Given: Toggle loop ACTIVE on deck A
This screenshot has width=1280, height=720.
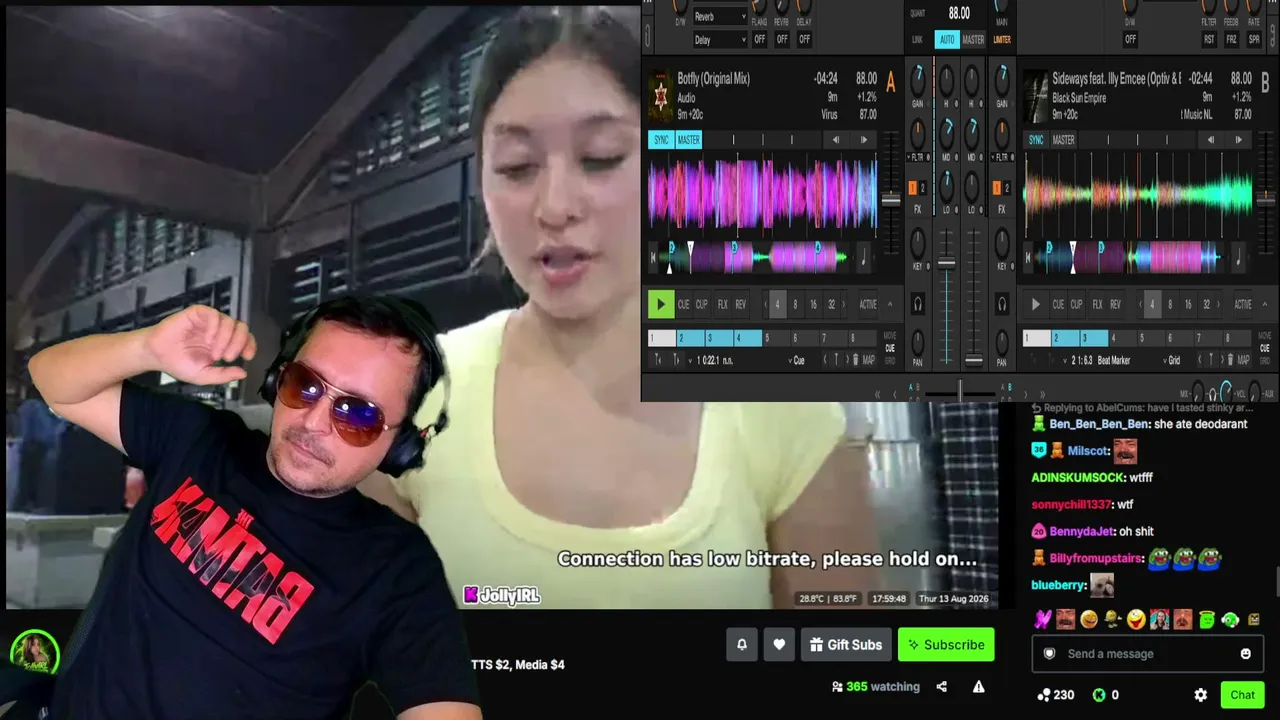Looking at the screenshot, I should coord(868,305).
